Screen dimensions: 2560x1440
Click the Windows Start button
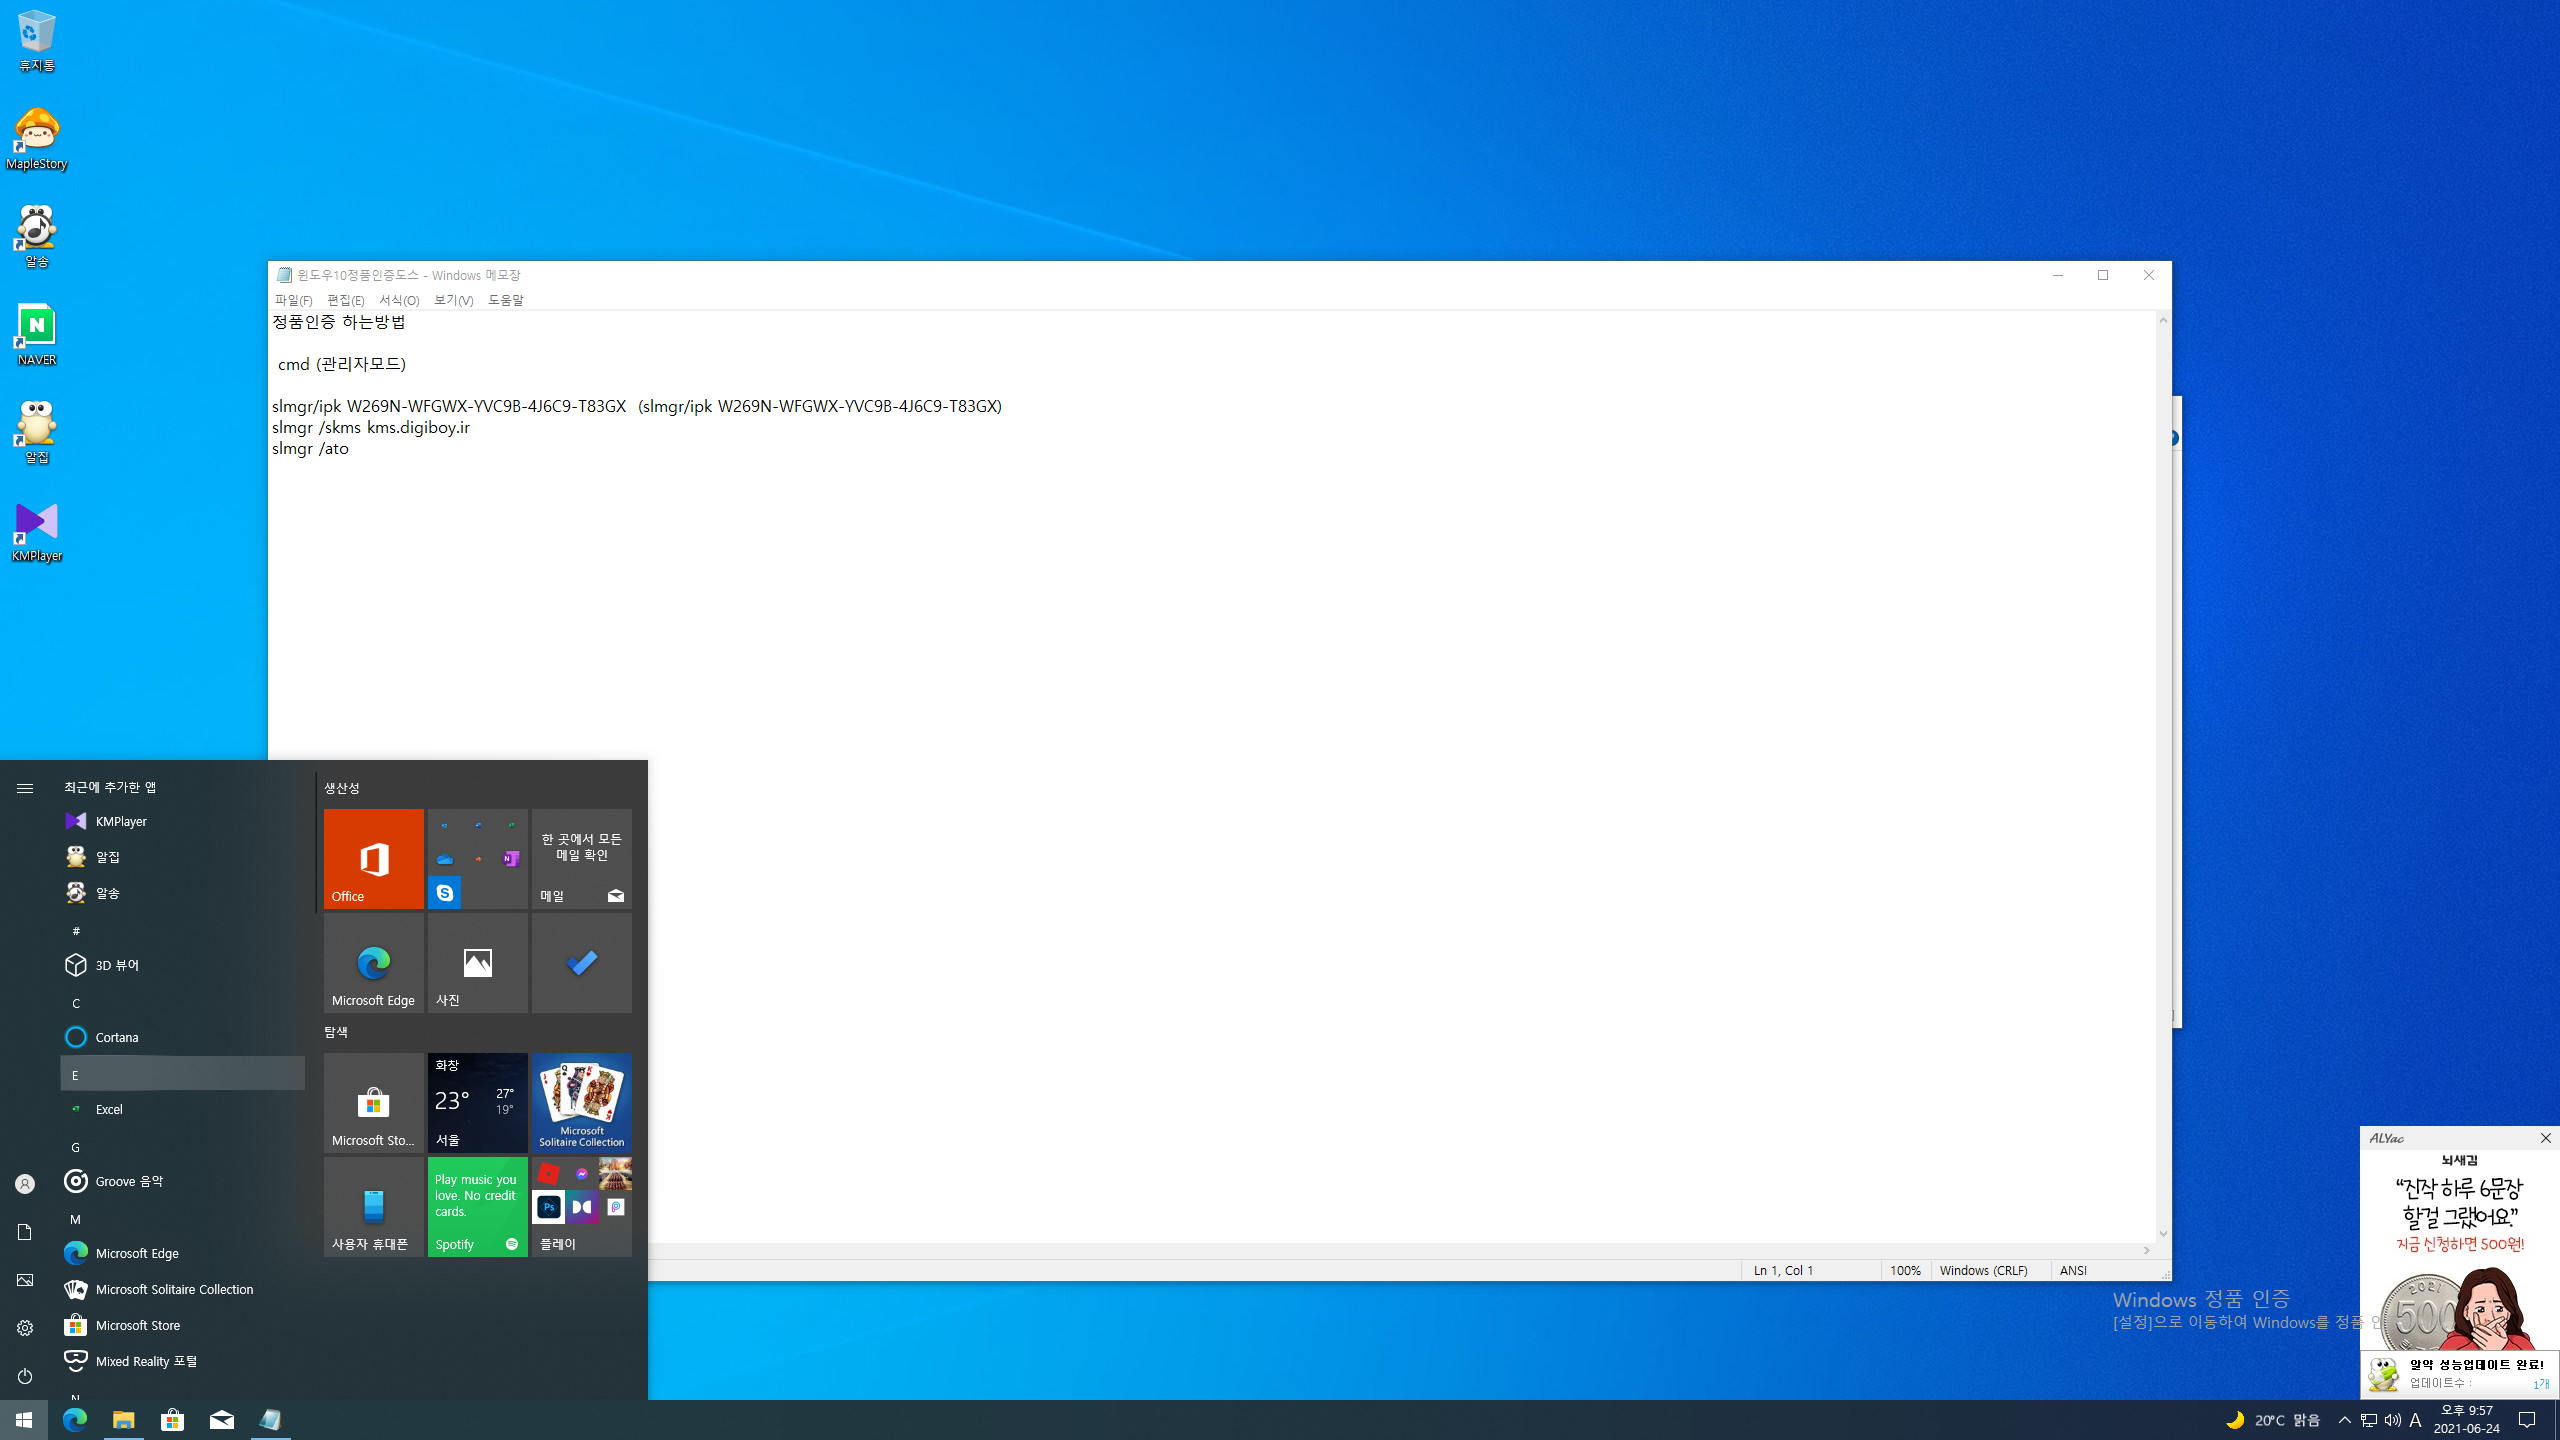click(x=24, y=1420)
